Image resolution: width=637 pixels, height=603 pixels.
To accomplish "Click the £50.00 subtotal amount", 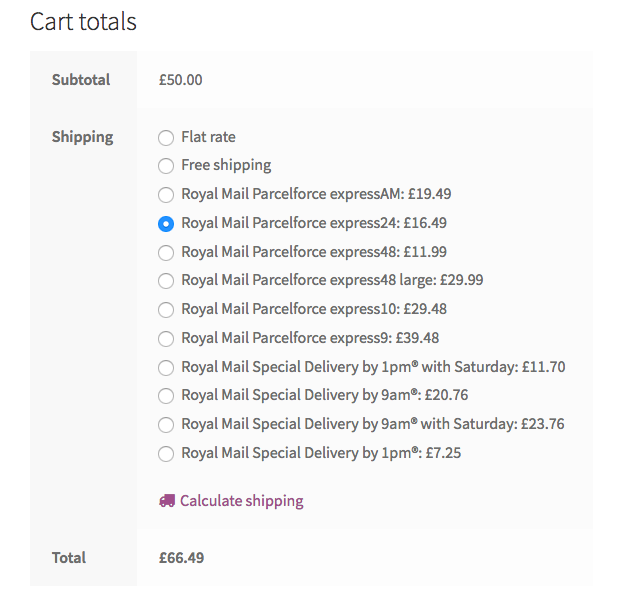I will (x=180, y=80).
